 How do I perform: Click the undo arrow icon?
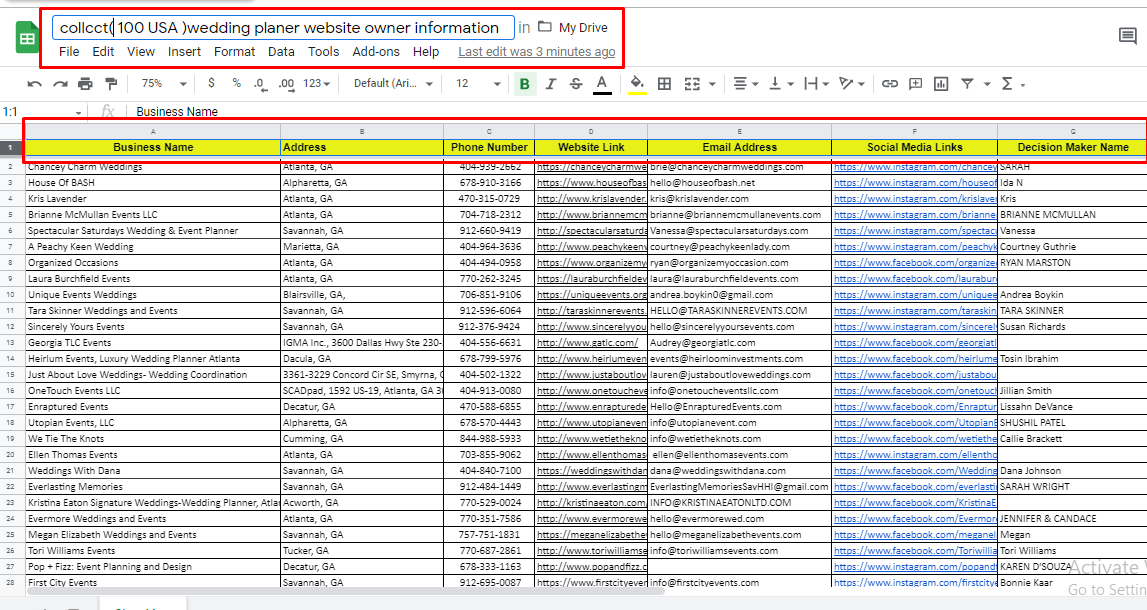[35, 84]
